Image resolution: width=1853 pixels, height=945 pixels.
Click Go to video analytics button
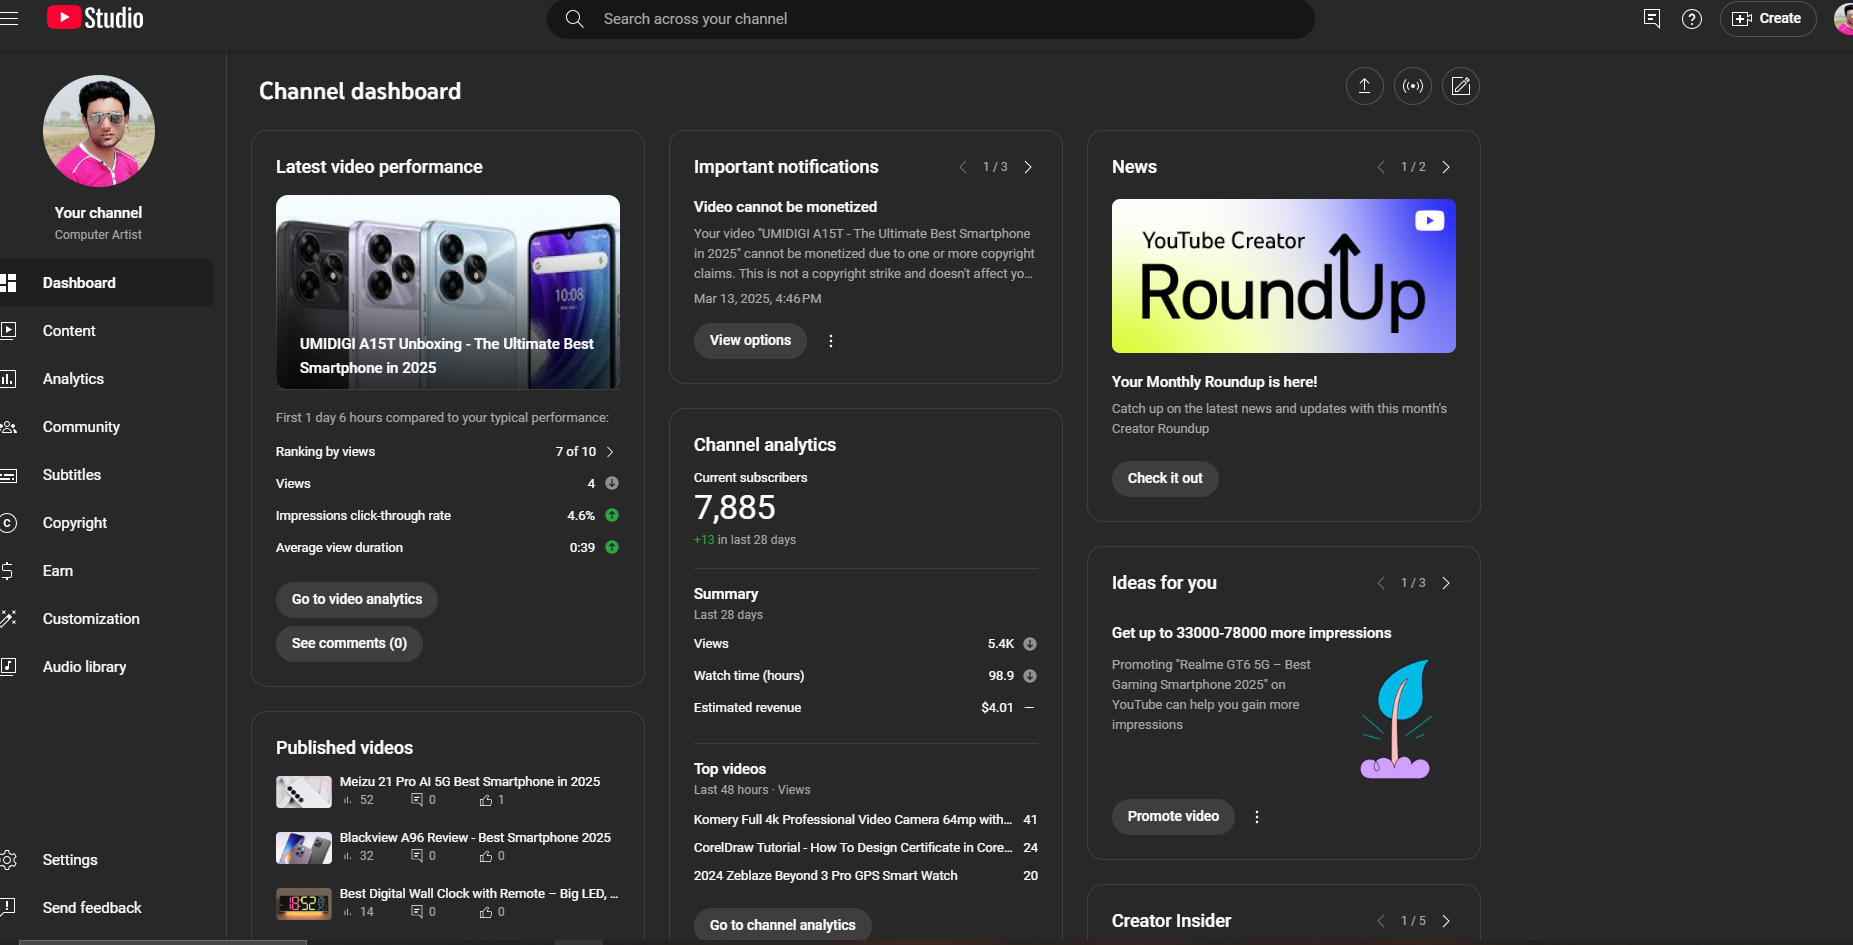[x=357, y=600]
